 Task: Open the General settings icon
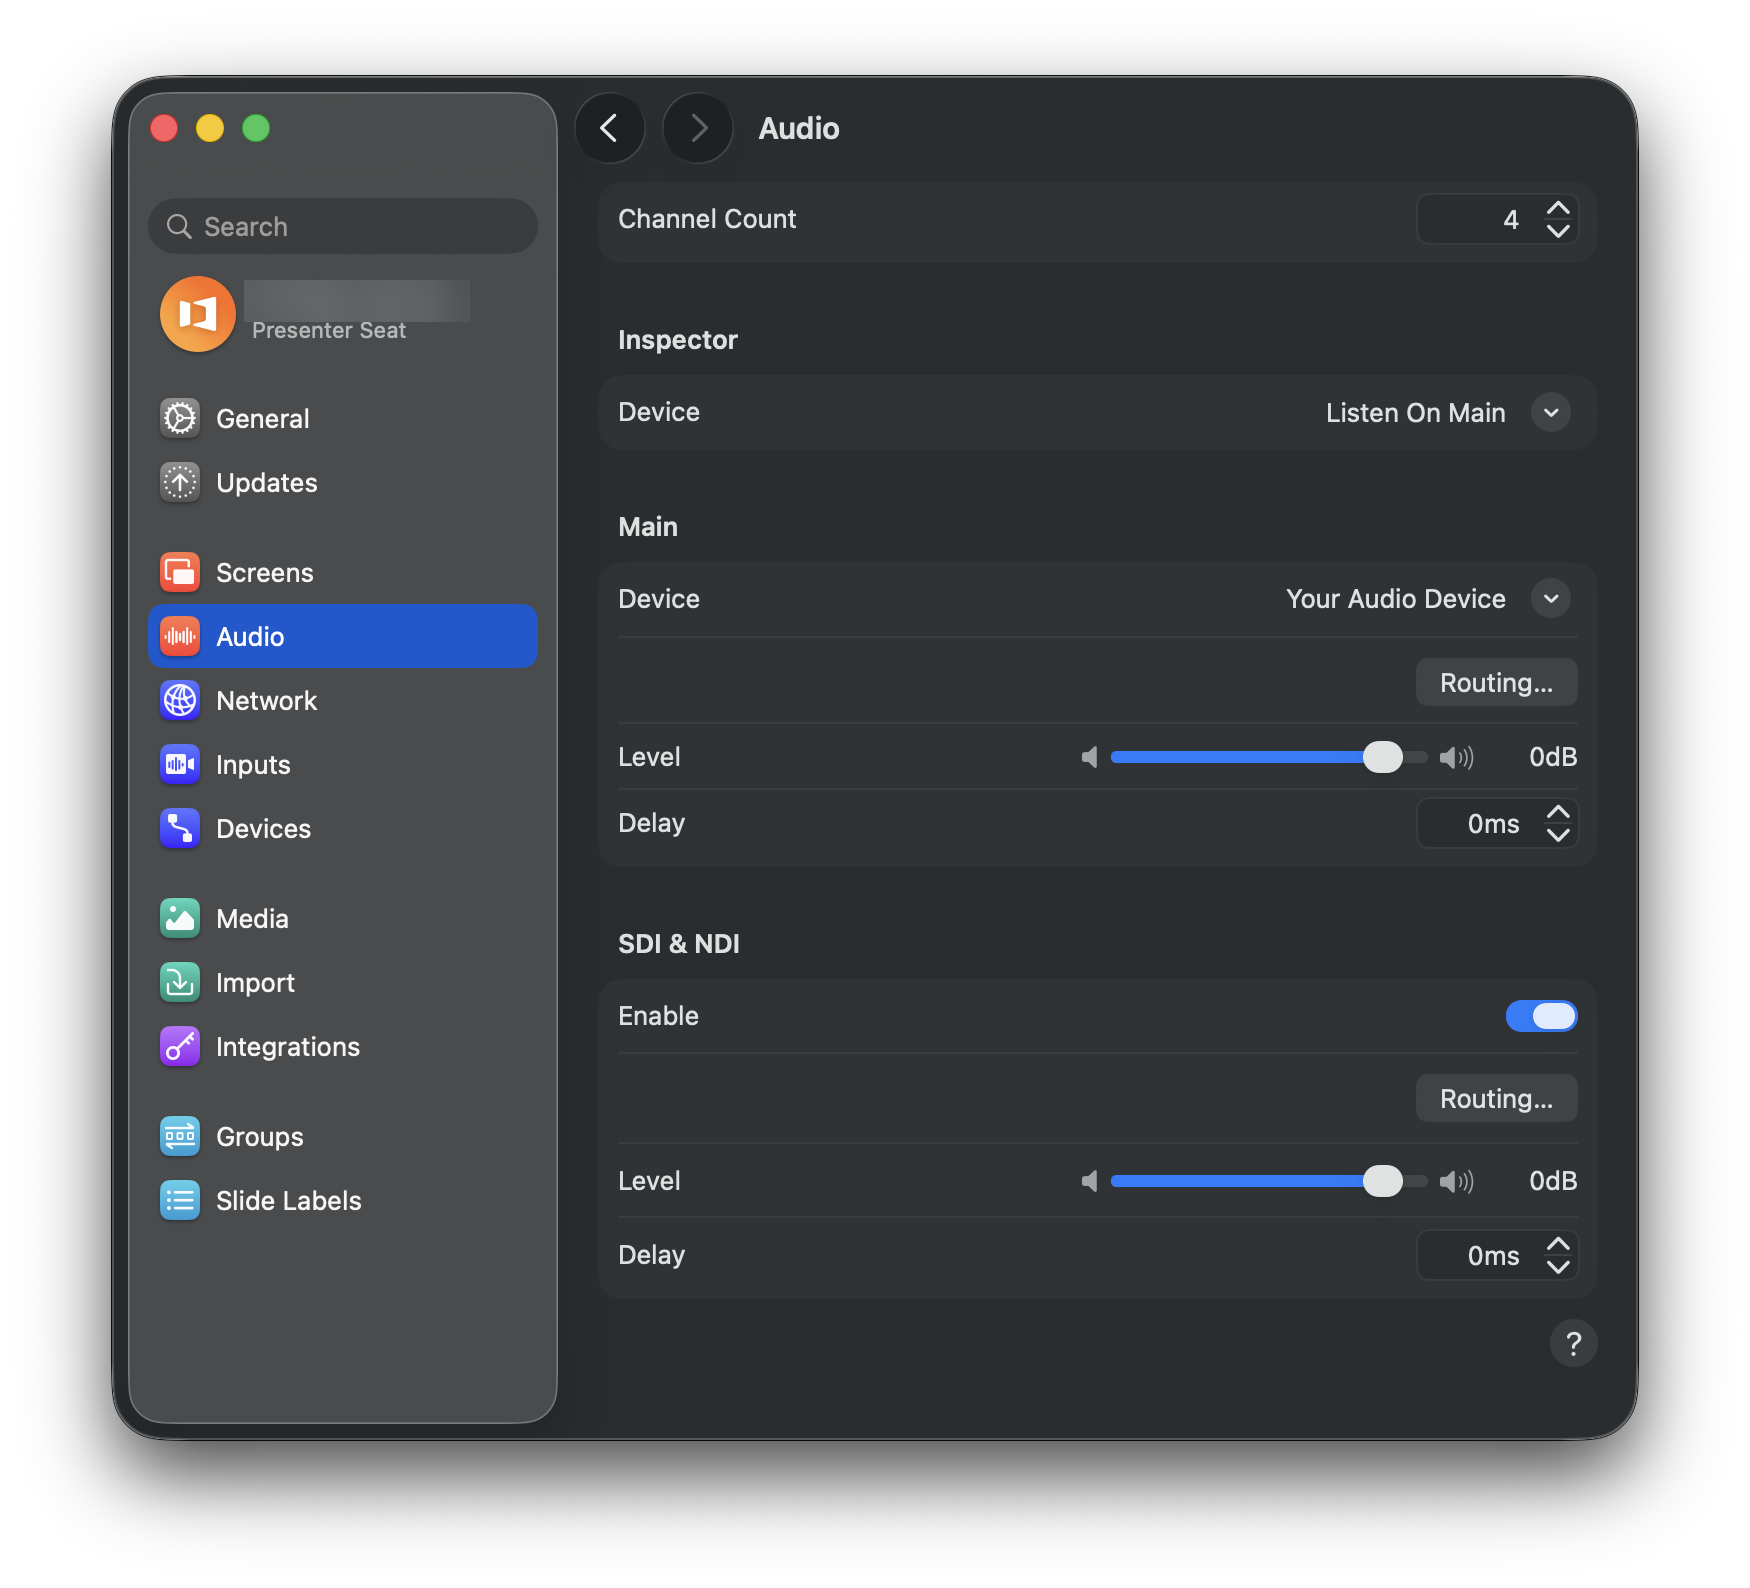point(180,418)
